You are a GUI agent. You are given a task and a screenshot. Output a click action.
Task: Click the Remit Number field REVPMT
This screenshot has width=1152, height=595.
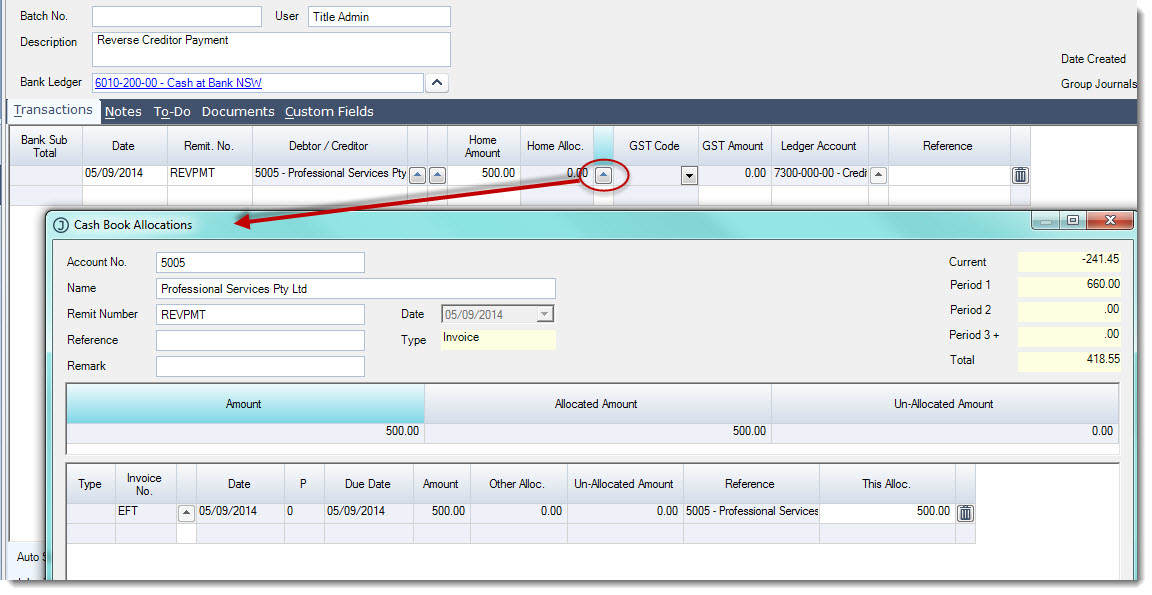260,314
